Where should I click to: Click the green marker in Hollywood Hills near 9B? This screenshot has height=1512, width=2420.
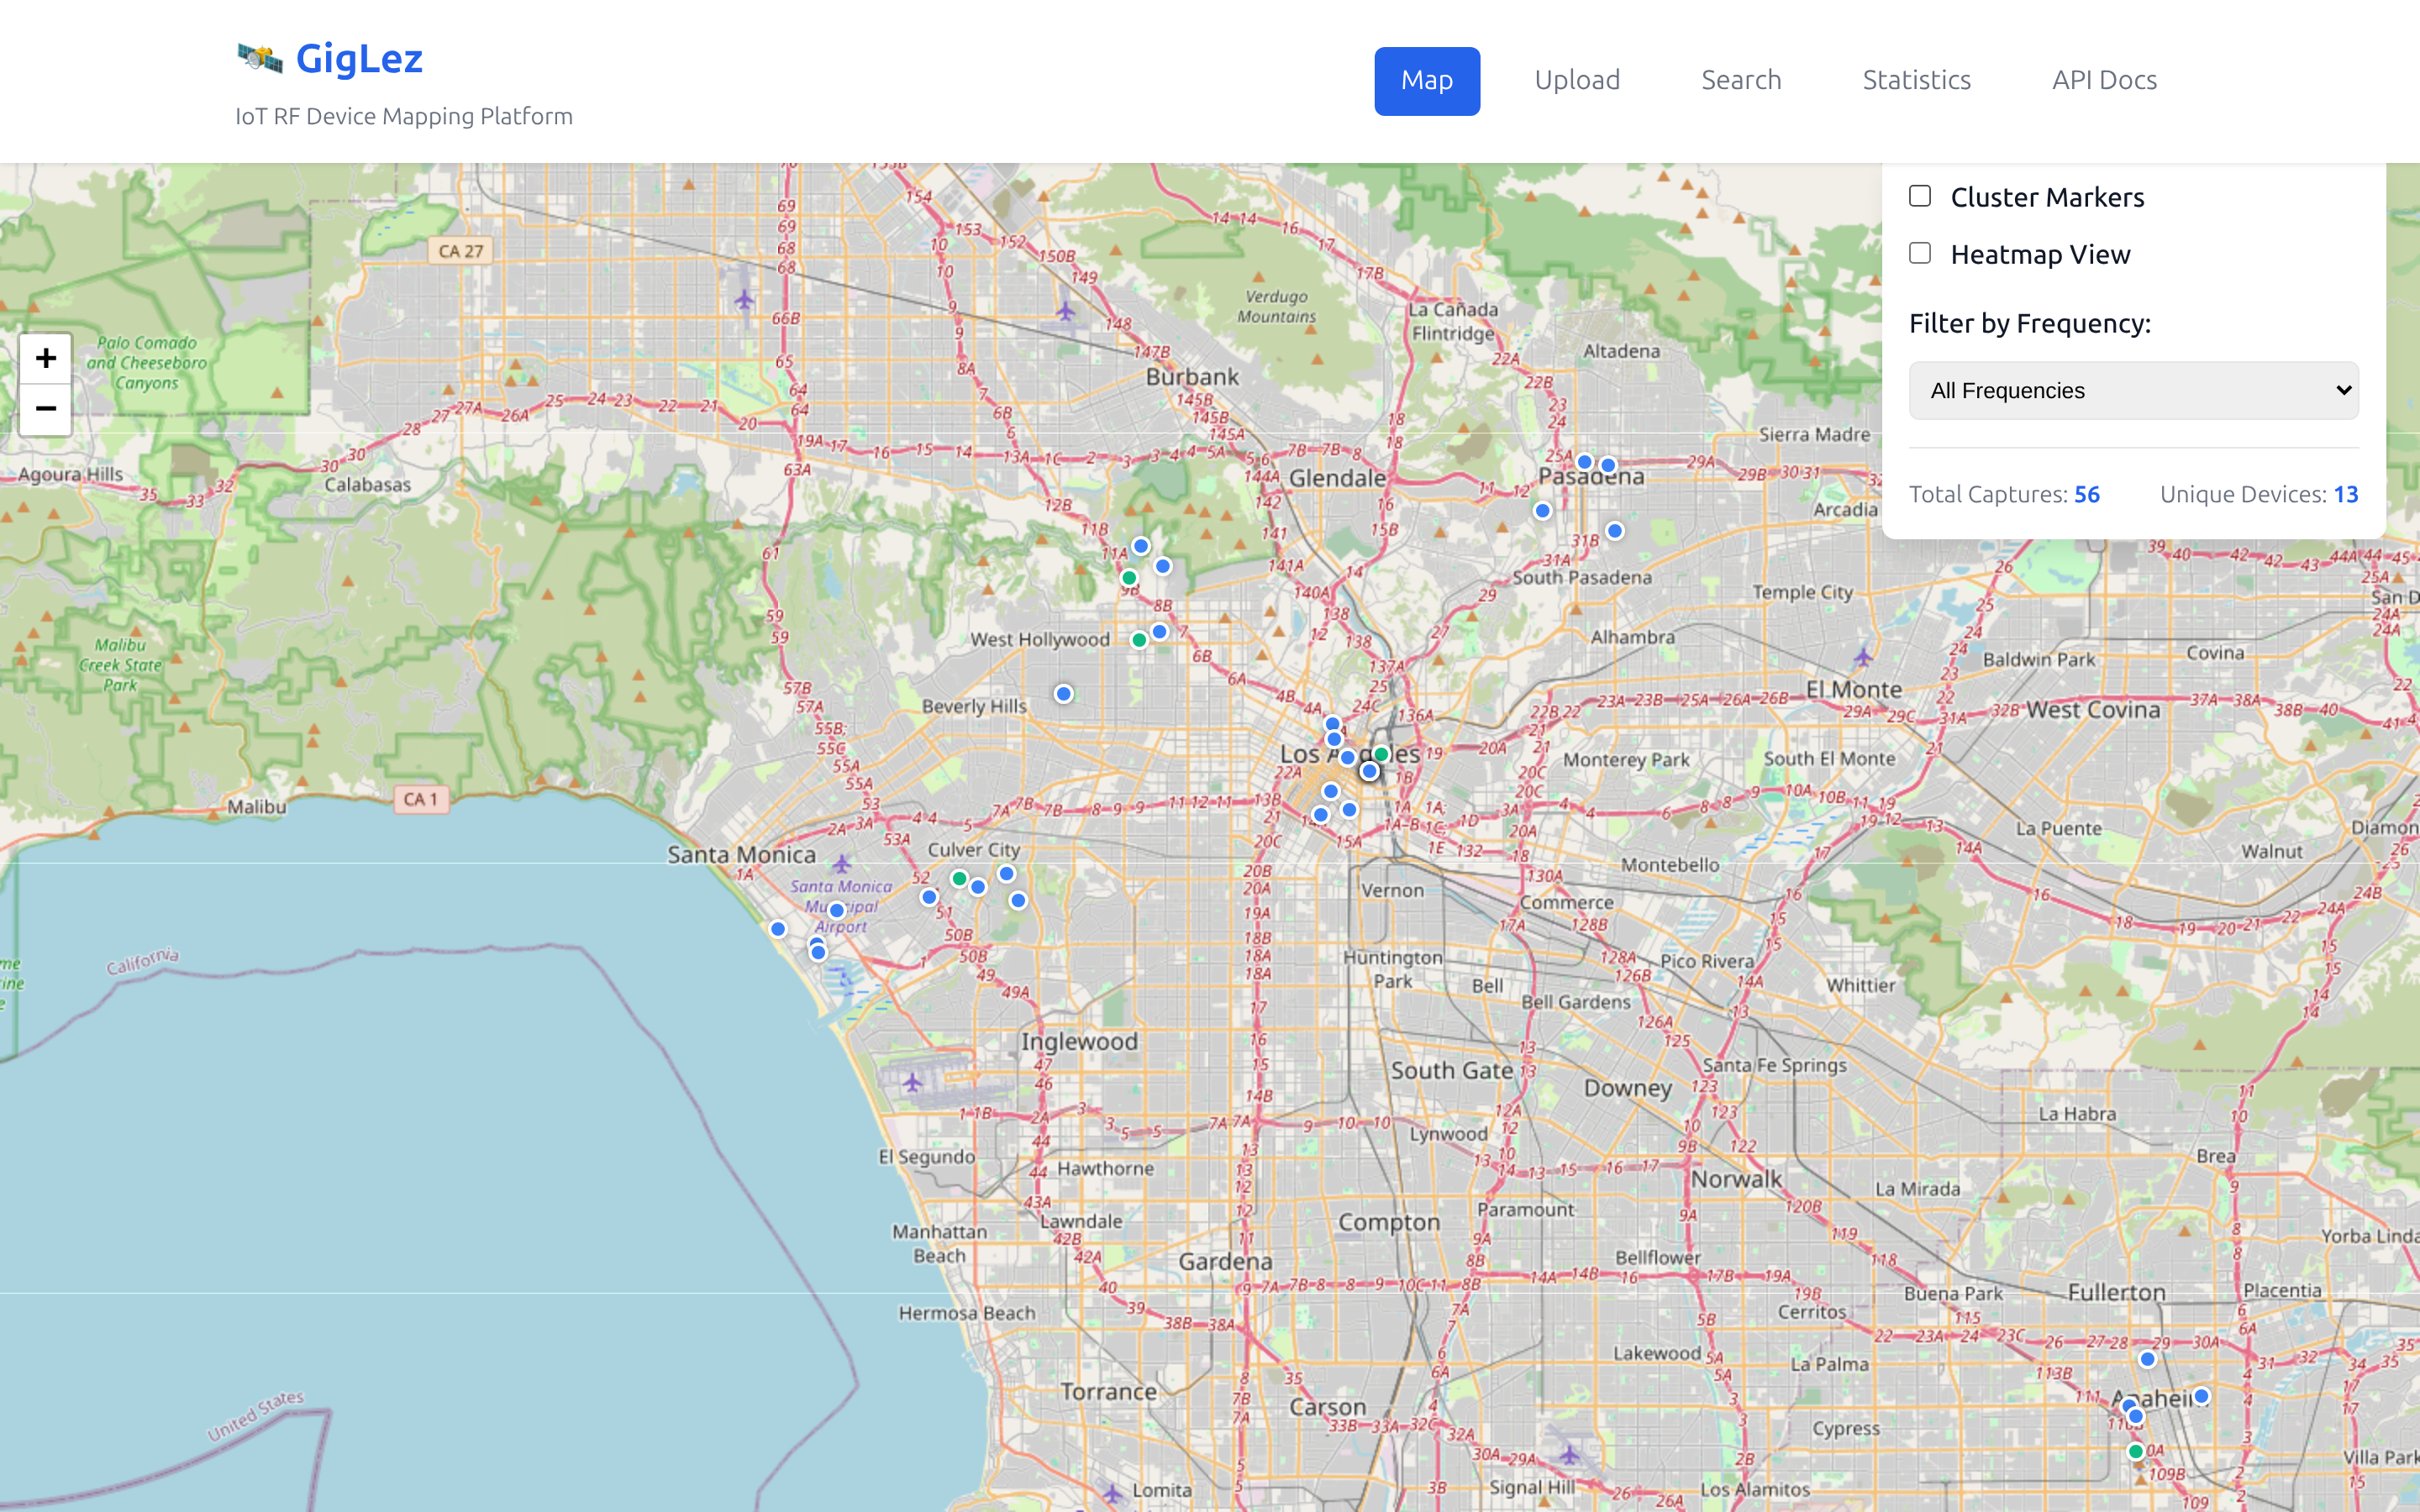pos(1129,578)
